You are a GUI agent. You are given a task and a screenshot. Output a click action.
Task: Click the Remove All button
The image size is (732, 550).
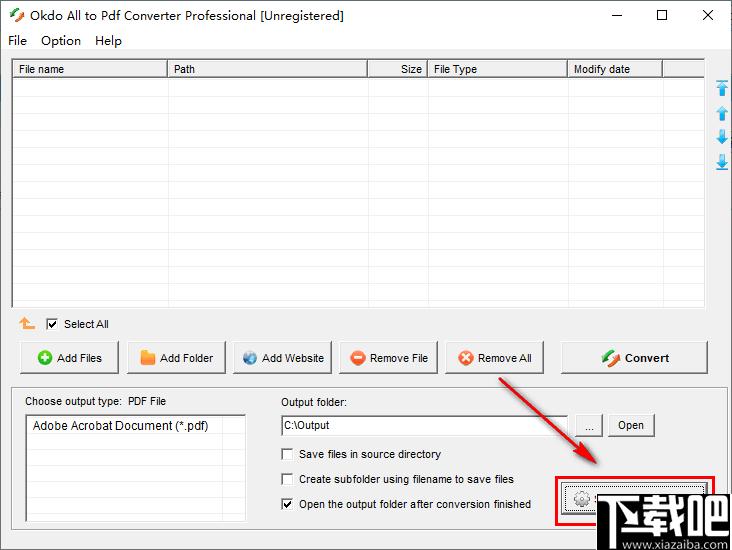(x=494, y=358)
